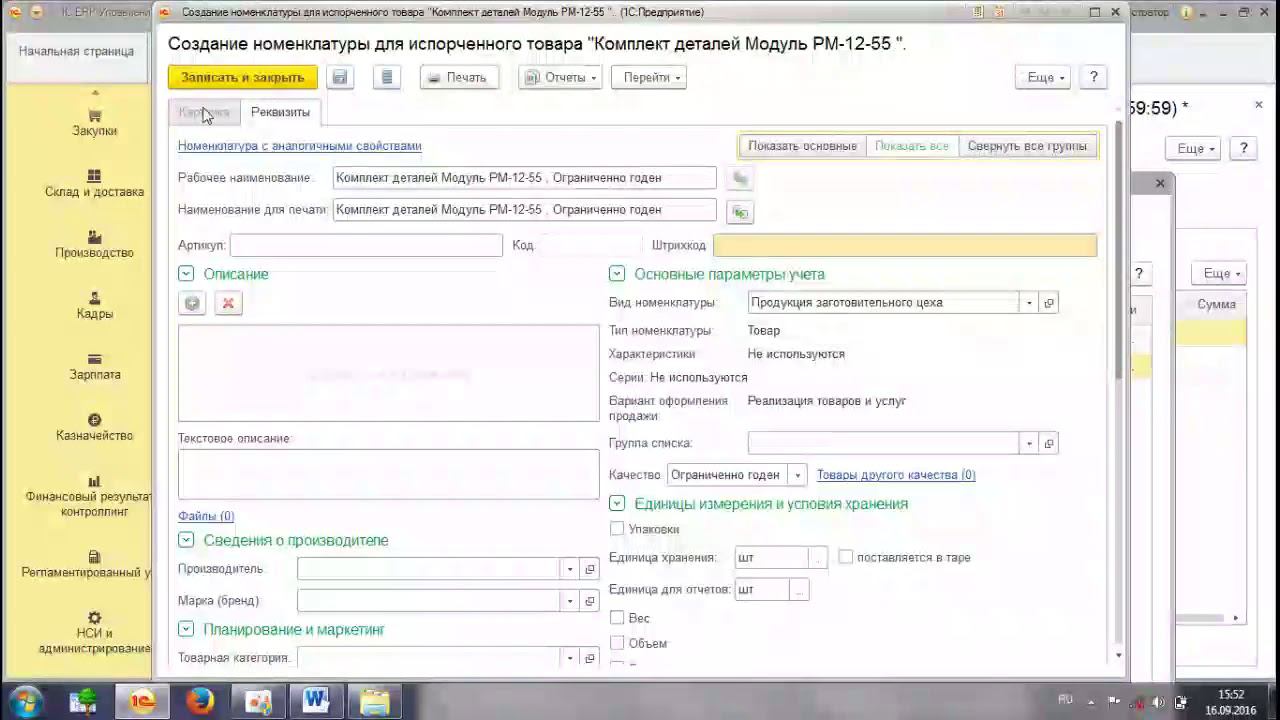1280x720 pixels.
Task: Open Товарная категория item form icon
Action: [x=590, y=658]
